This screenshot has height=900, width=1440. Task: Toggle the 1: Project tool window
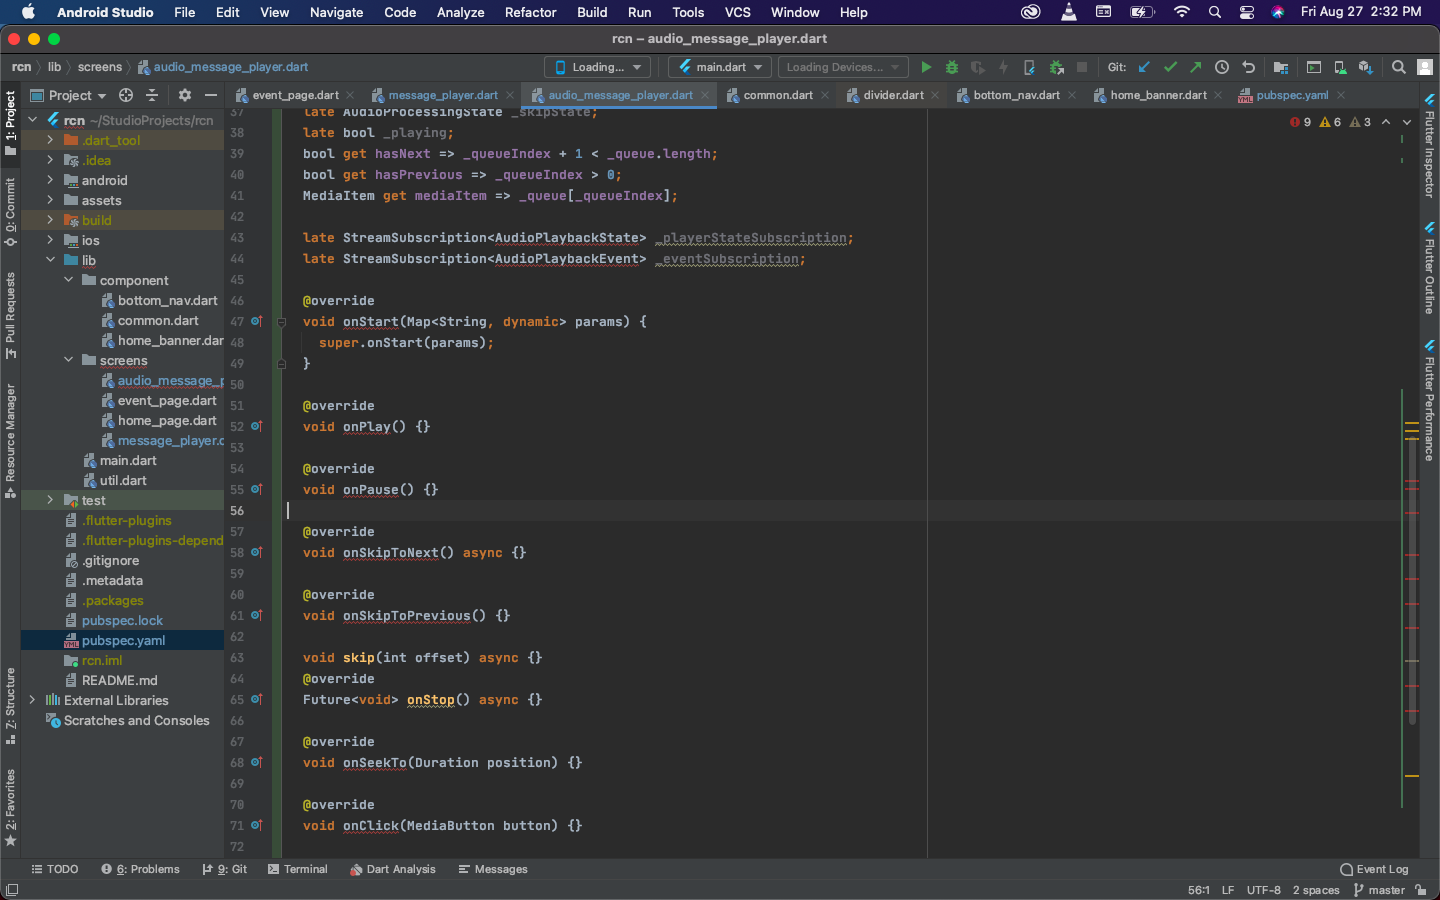10,122
